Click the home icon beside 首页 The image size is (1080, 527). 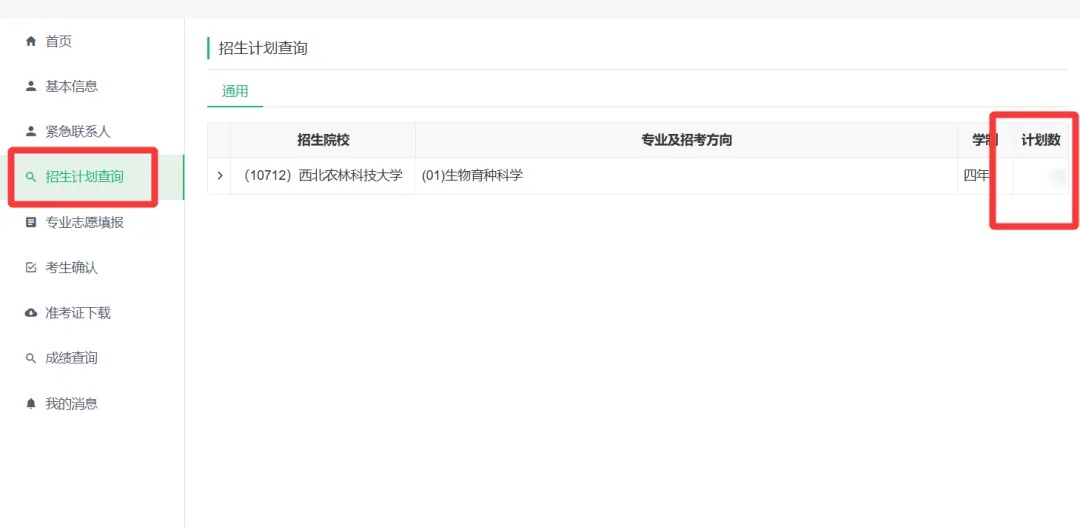30,41
